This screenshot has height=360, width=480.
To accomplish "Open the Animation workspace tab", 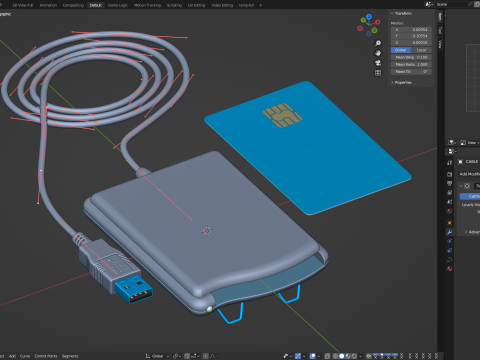I will pyautogui.click(x=48, y=5).
